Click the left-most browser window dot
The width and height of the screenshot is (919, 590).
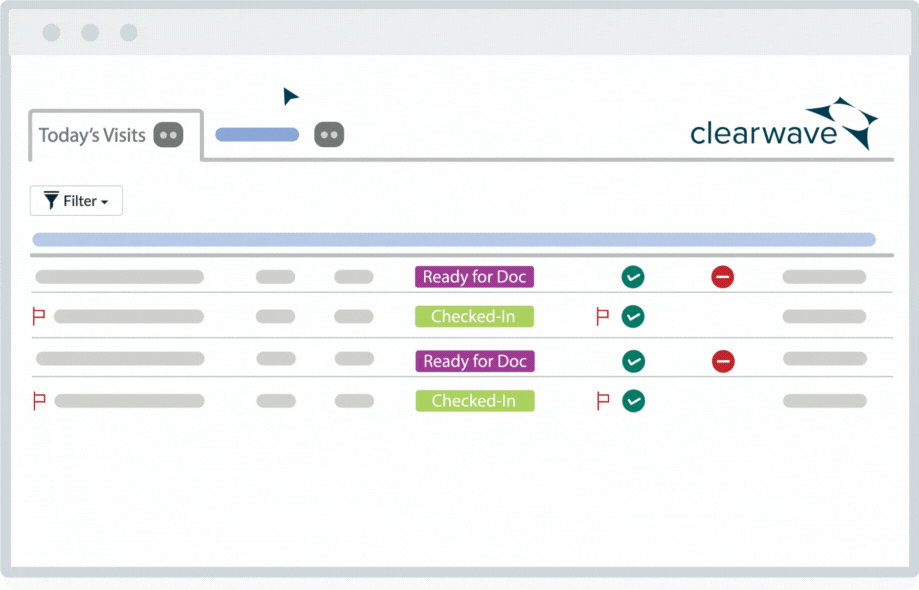tap(51, 32)
